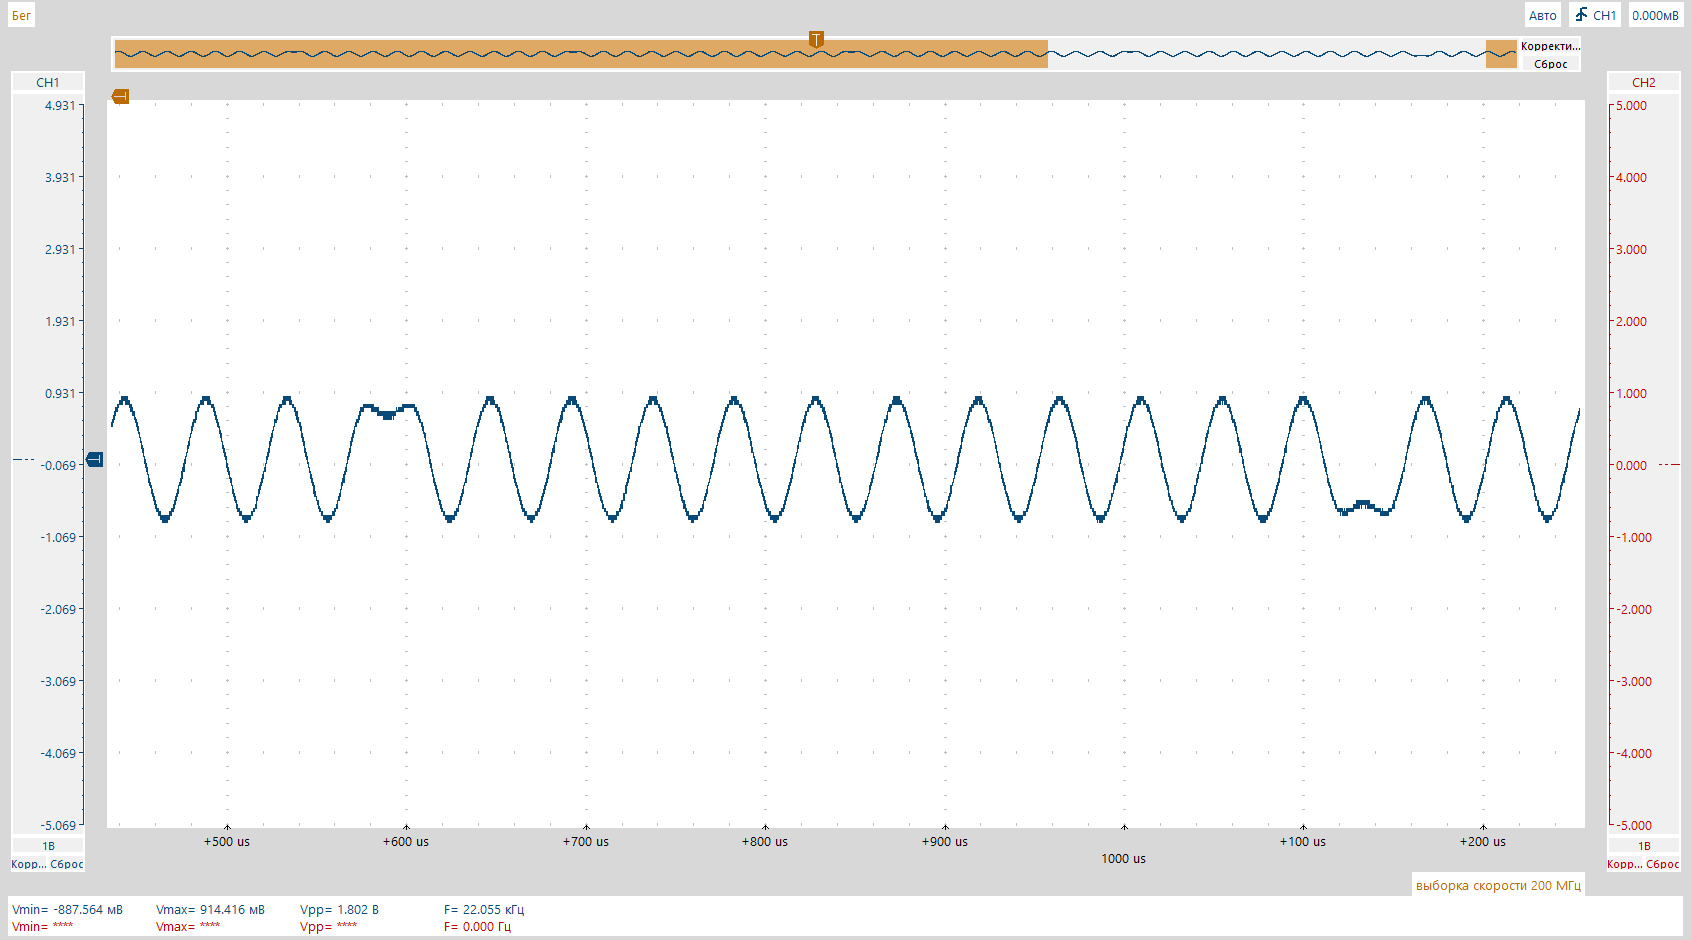
Task: Click the +500 us time axis label
Action: pyautogui.click(x=227, y=842)
